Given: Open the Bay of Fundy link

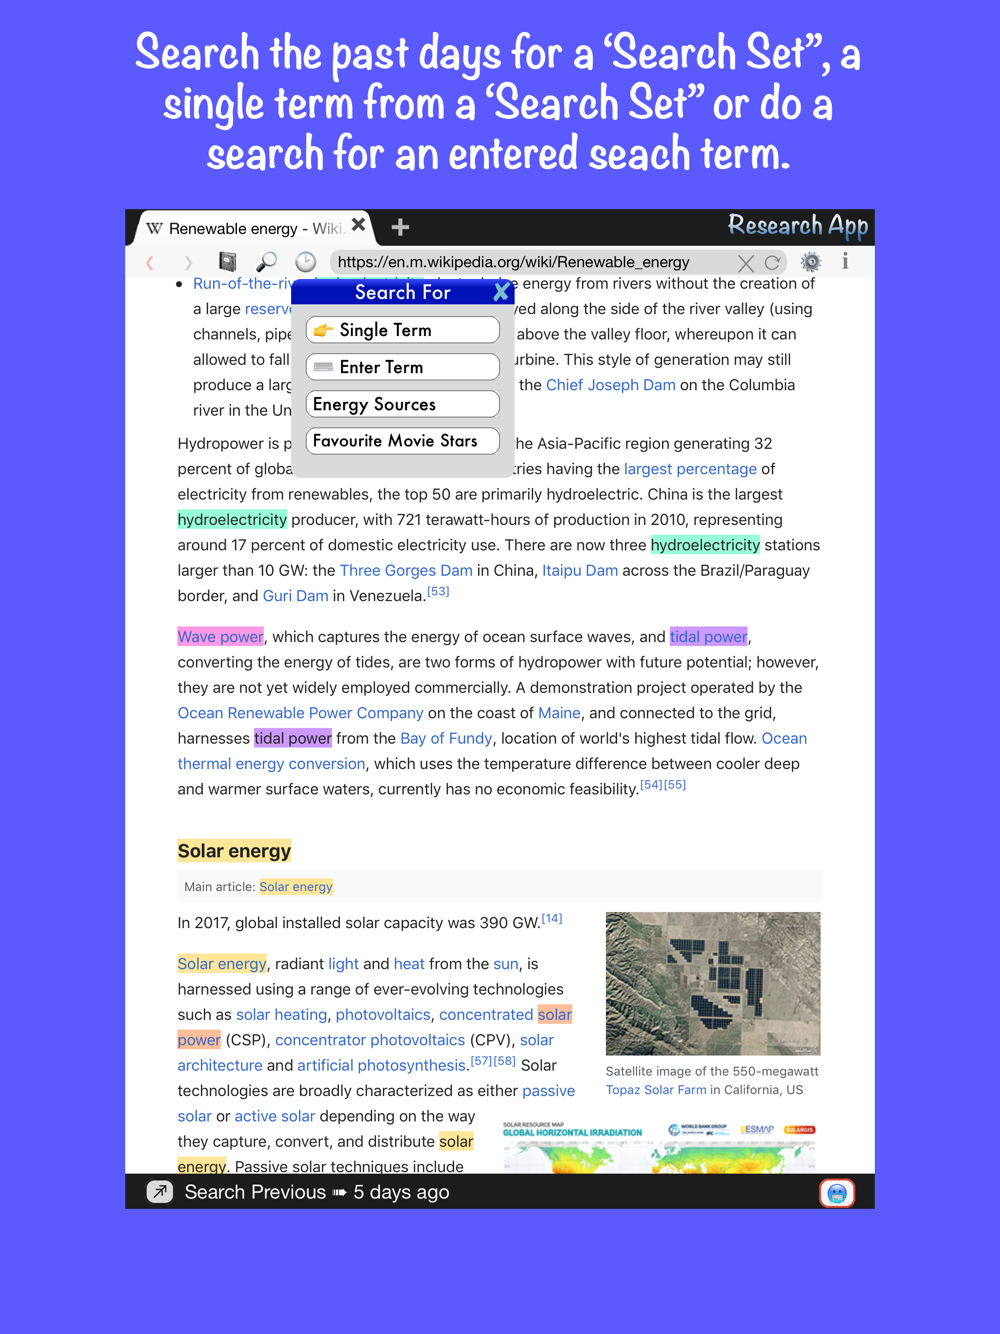Looking at the screenshot, I should [446, 738].
